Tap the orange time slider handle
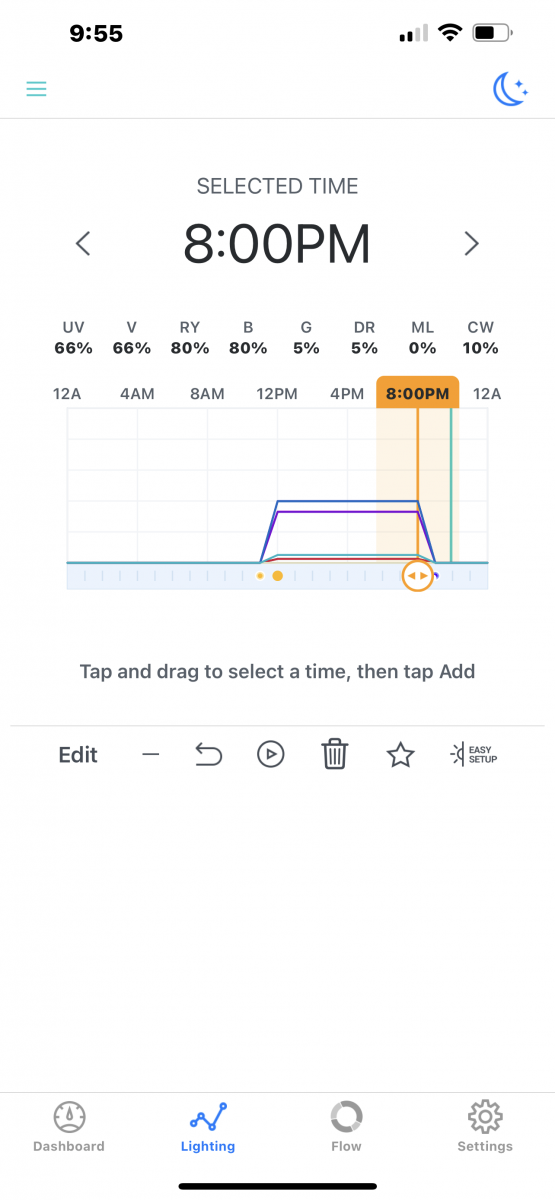 418,576
